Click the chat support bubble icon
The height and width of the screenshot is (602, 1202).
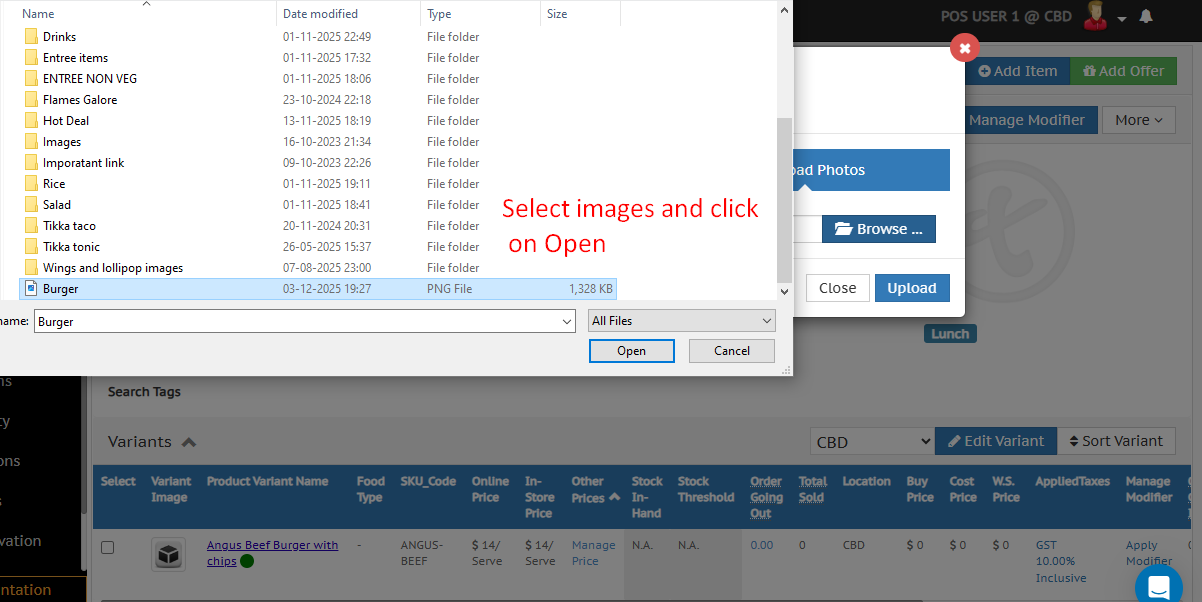coord(1159,586)
